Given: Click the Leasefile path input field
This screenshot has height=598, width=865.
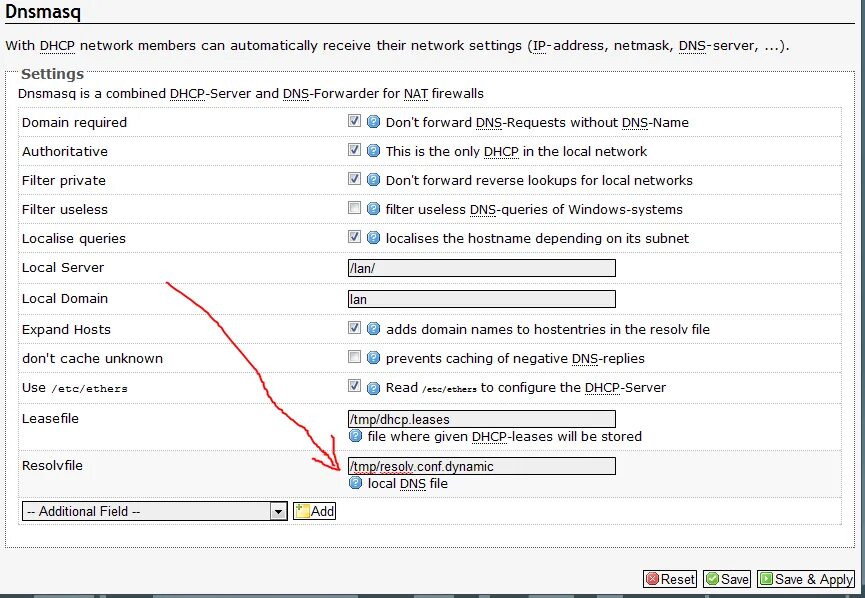Looking at the screenshot, I should (x=482, y=419).
